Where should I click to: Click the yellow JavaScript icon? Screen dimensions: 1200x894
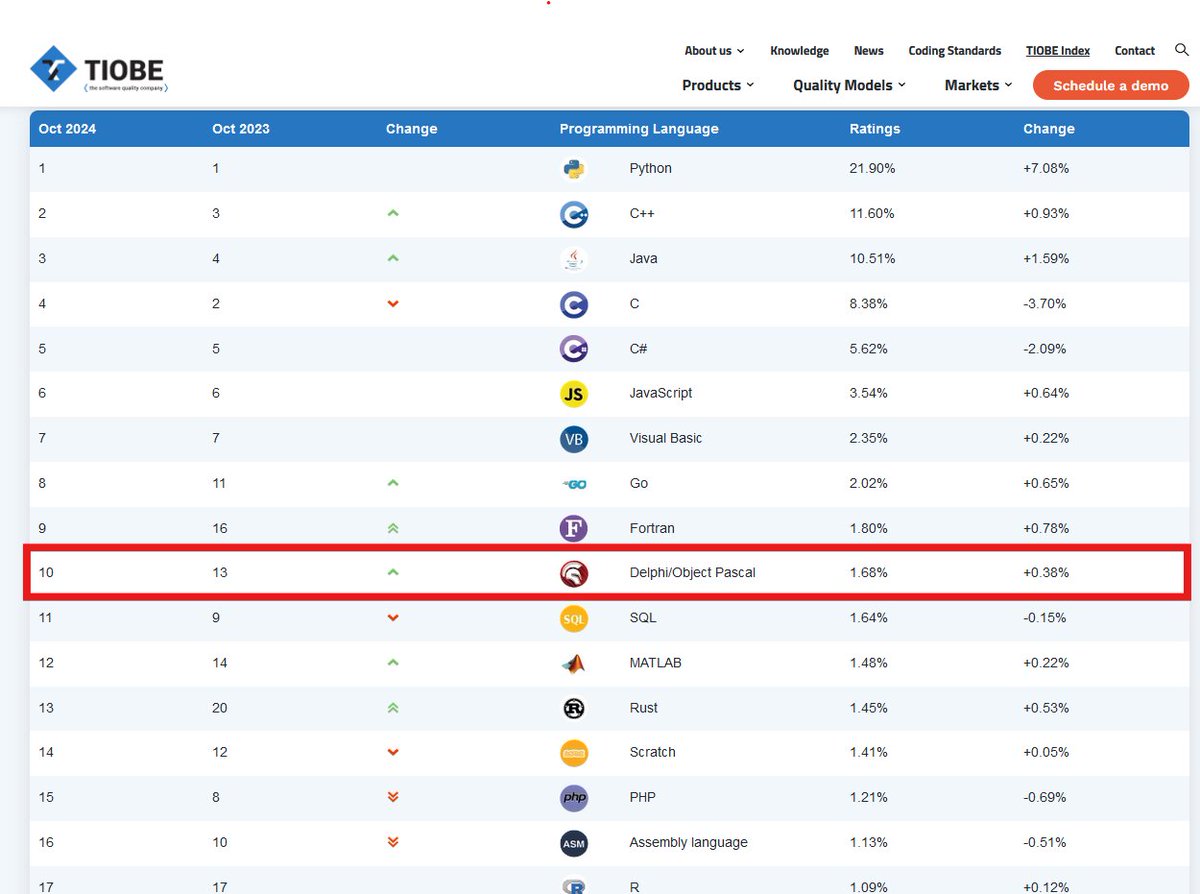tap(573, 394)
